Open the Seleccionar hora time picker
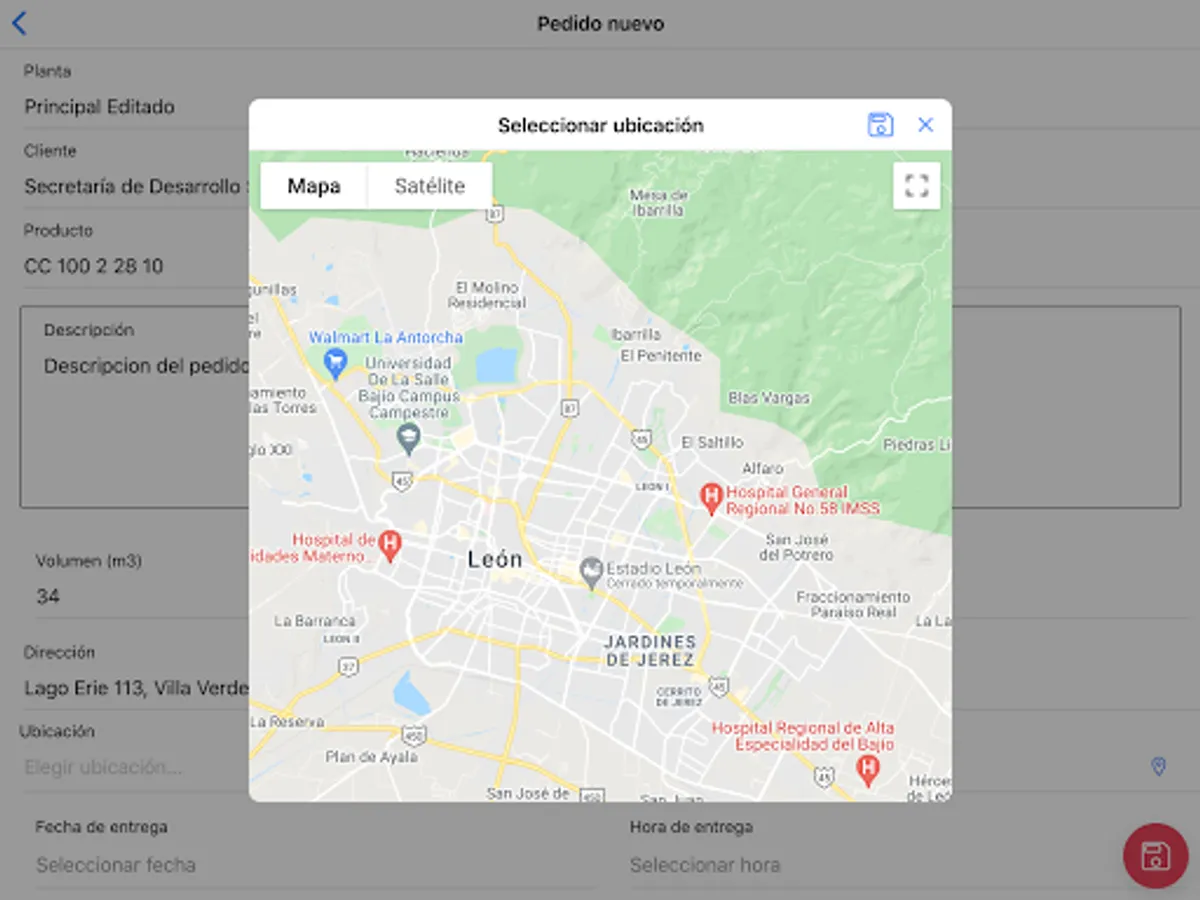 [x=870, y=865]
